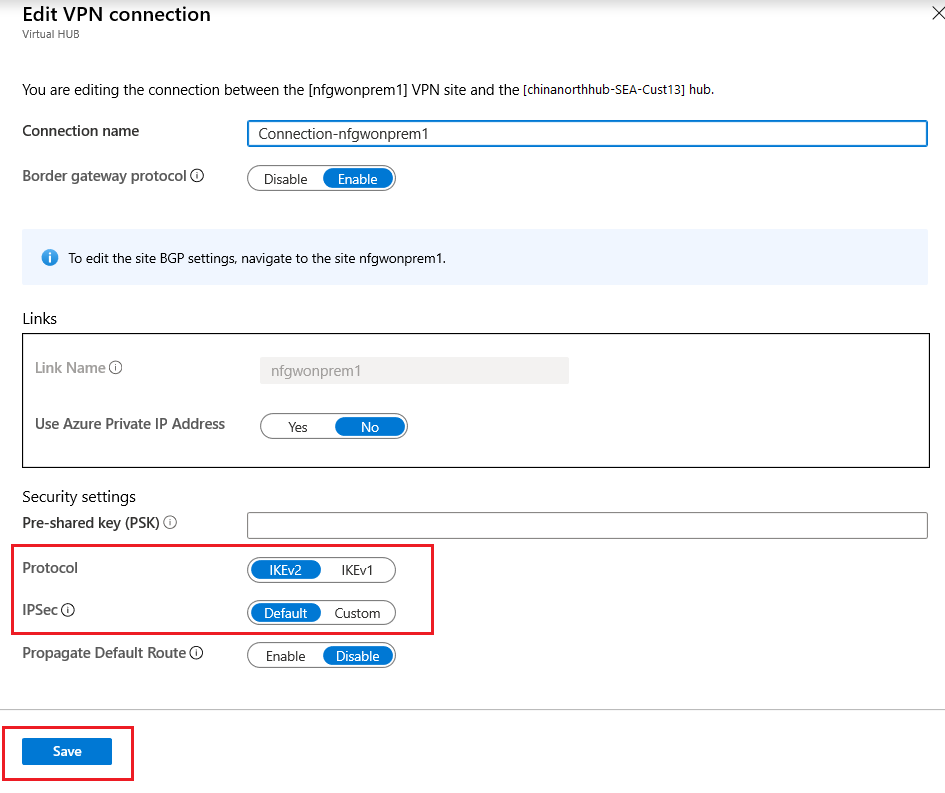Set Use Azure Private IP Address to Yes
The height and width of the screenshot is (793, 945).
point(298,427)
